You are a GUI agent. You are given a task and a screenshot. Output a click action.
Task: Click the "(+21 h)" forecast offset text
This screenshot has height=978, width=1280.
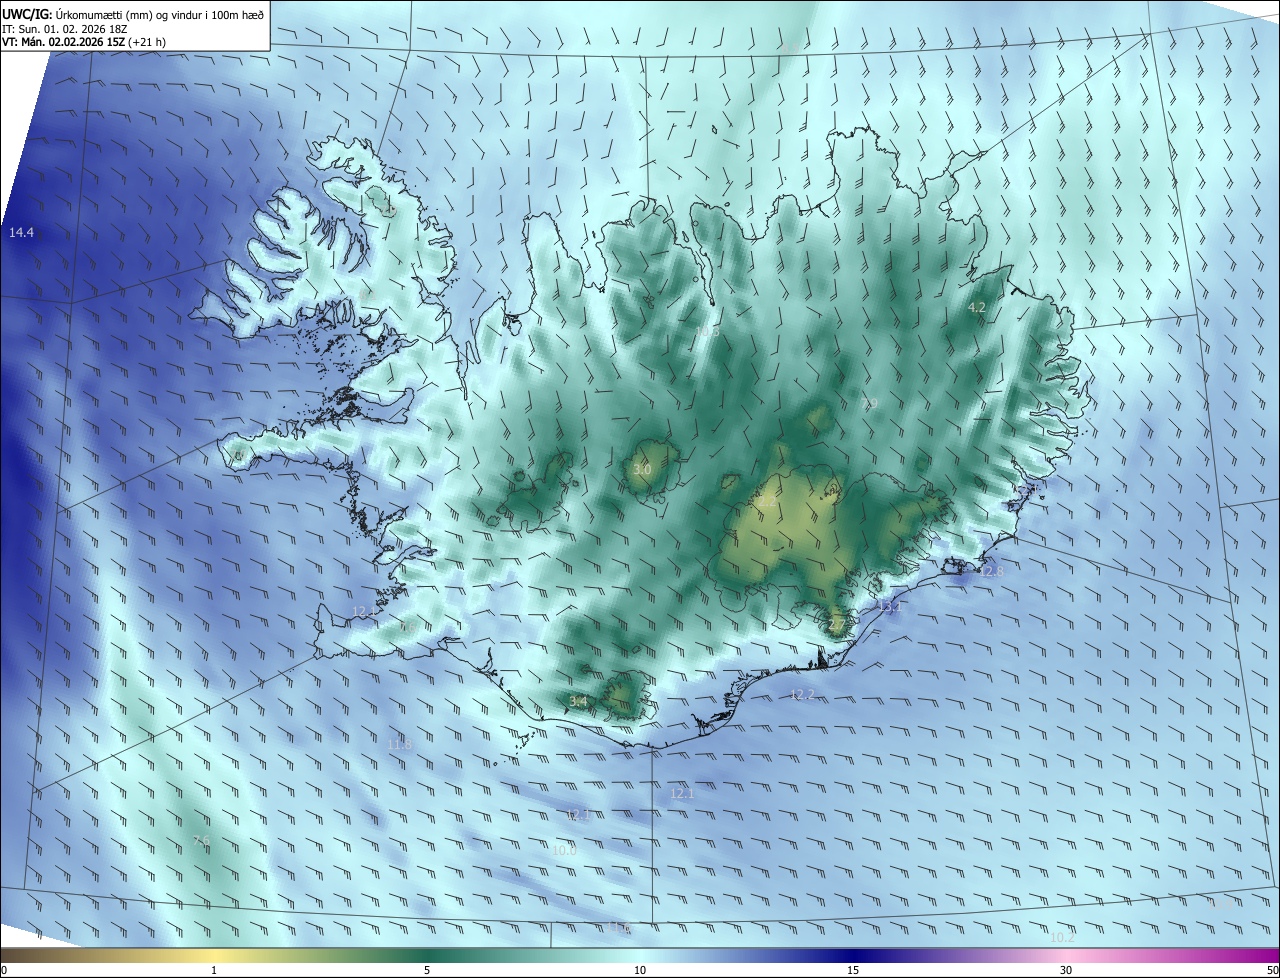(x=148, y=42)
